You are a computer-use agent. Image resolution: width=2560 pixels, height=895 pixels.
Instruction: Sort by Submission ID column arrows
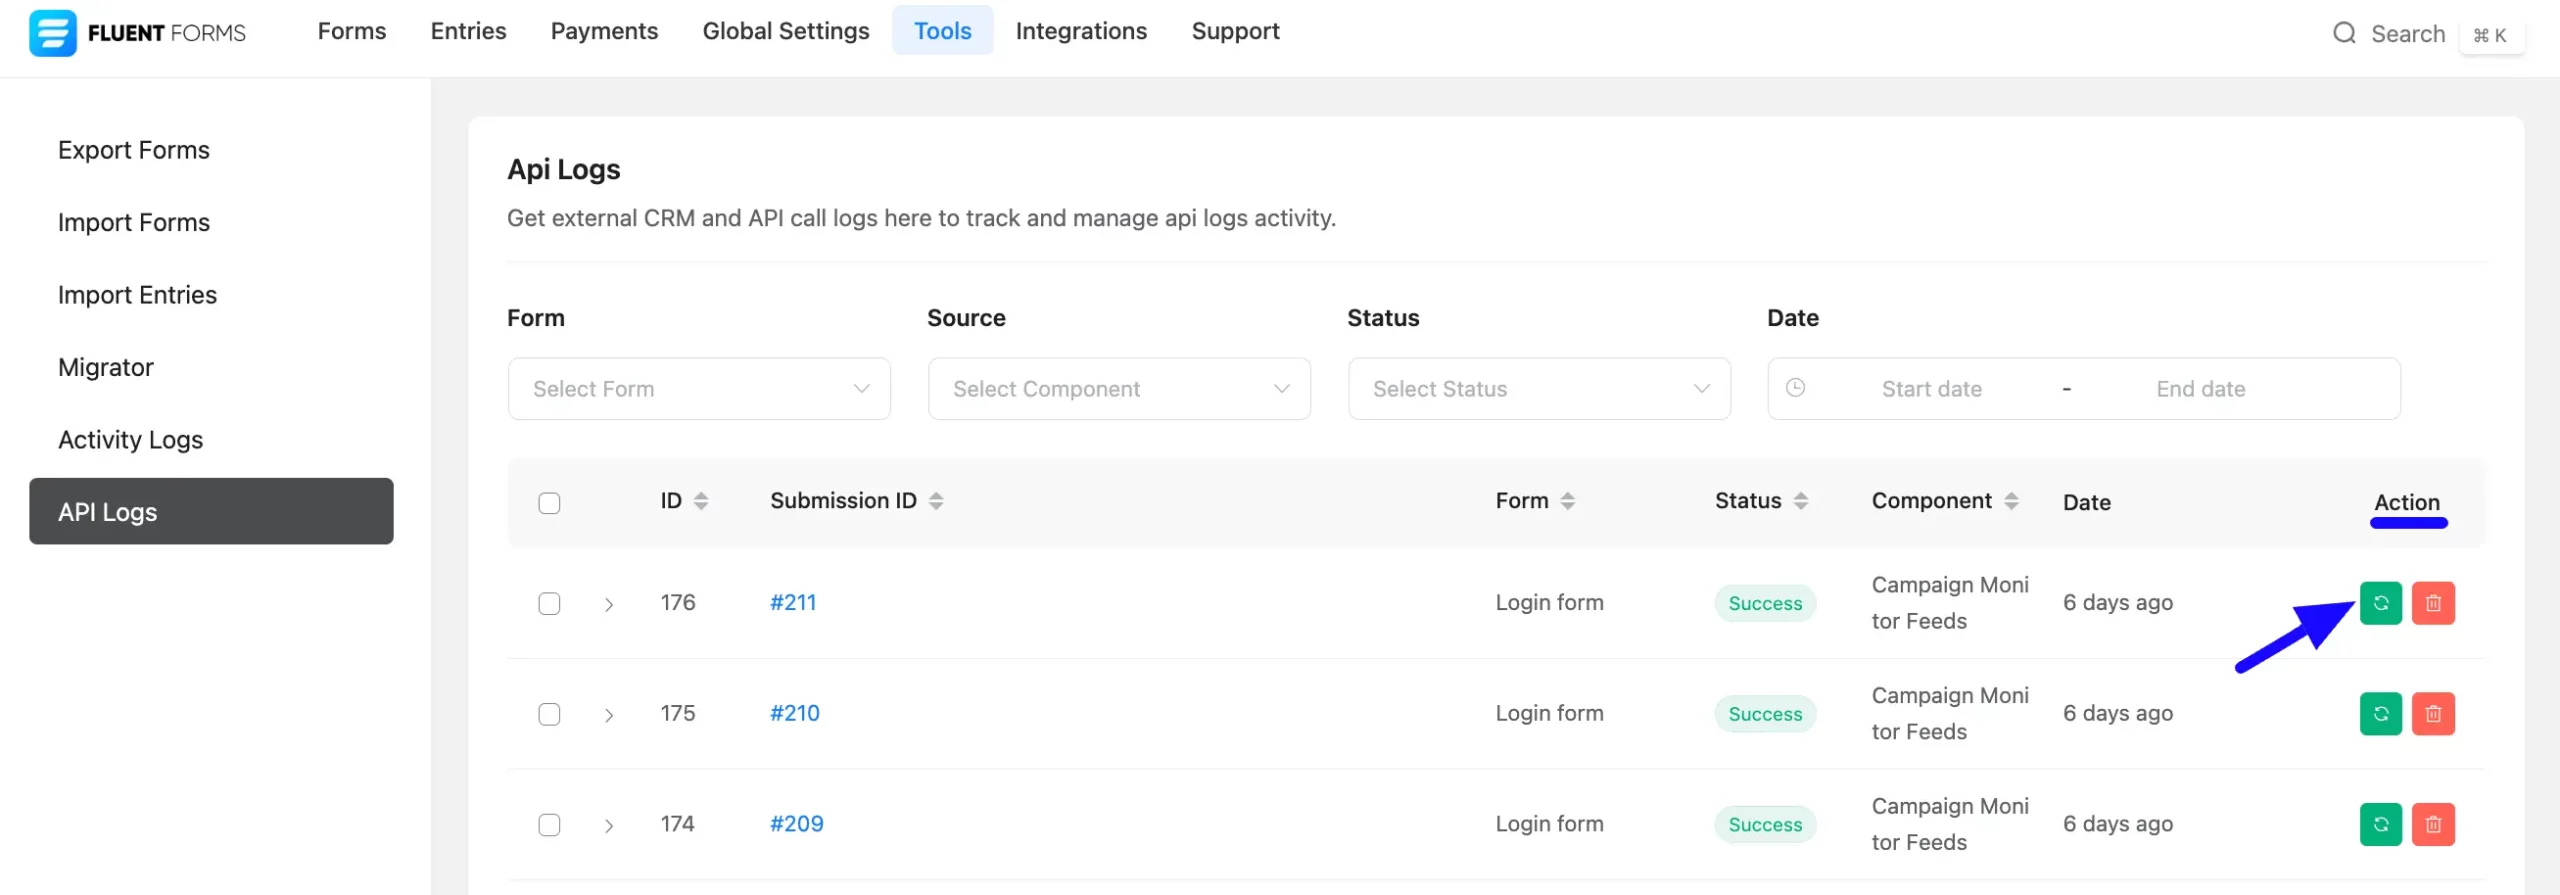936,501
